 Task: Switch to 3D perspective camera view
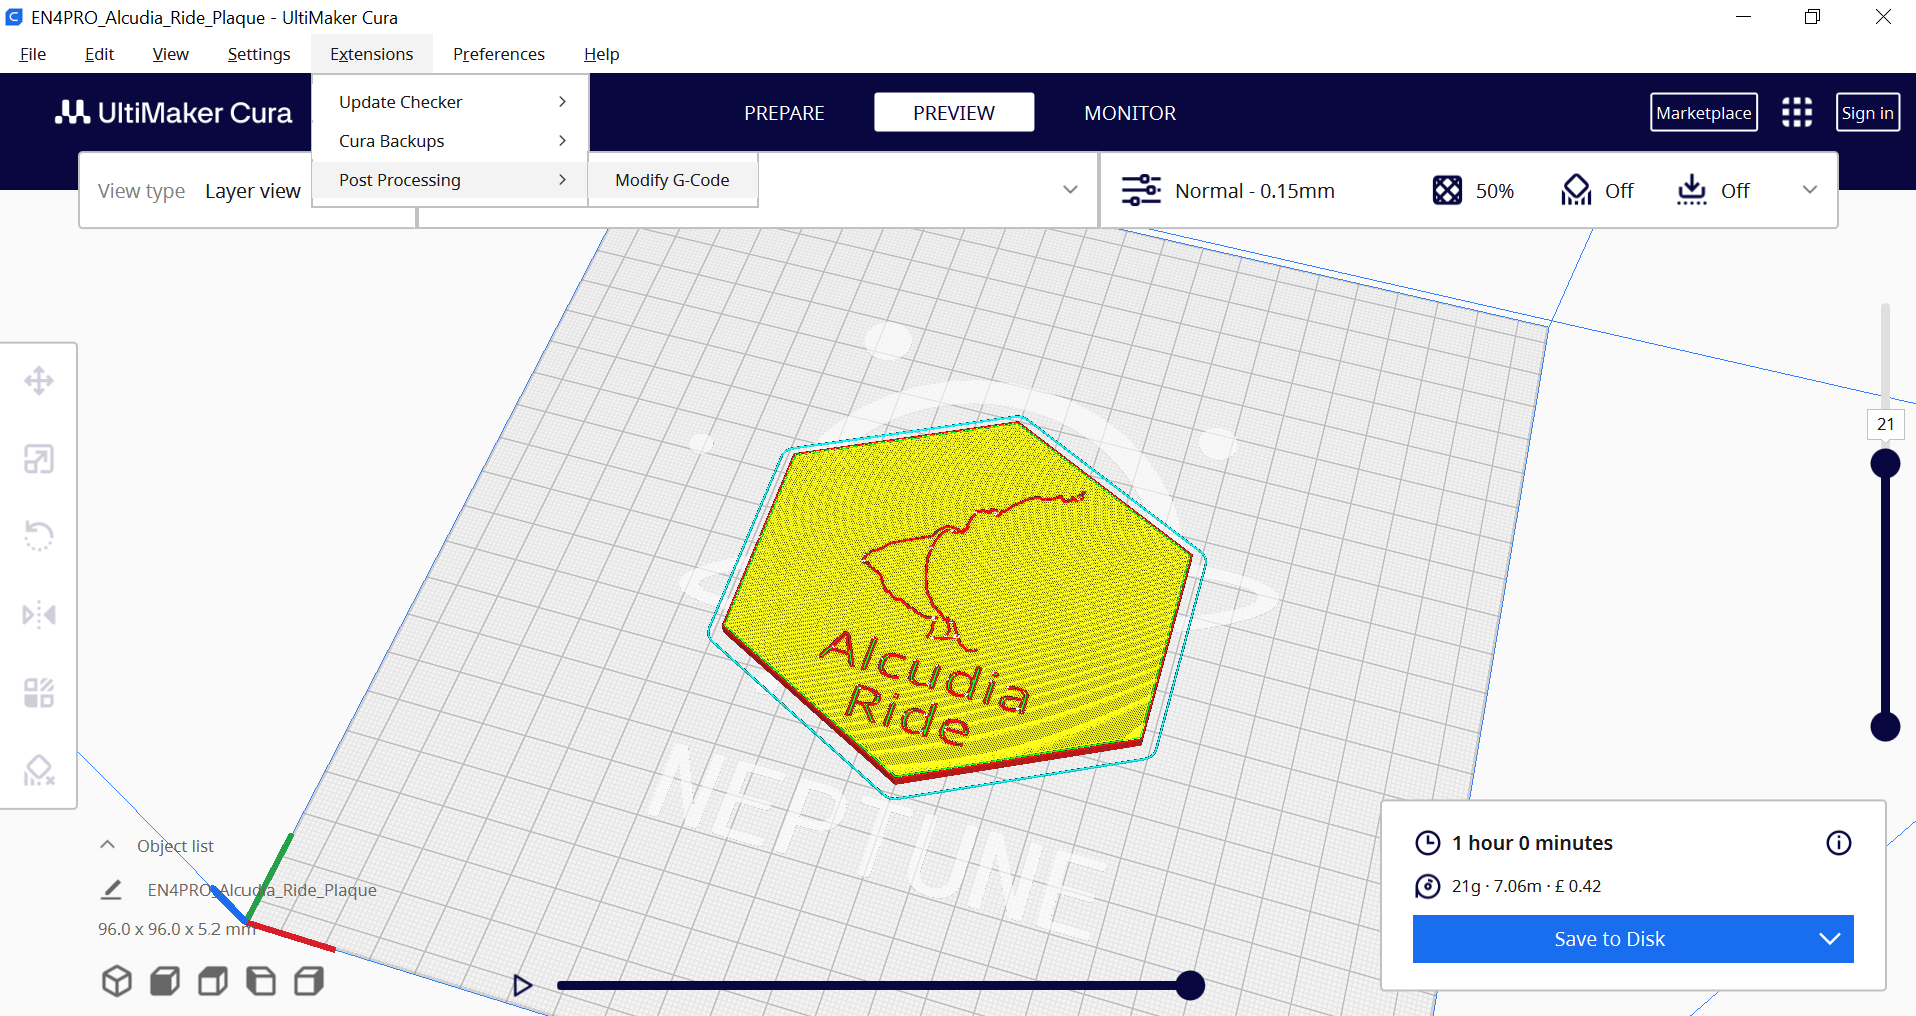point(117,981)
